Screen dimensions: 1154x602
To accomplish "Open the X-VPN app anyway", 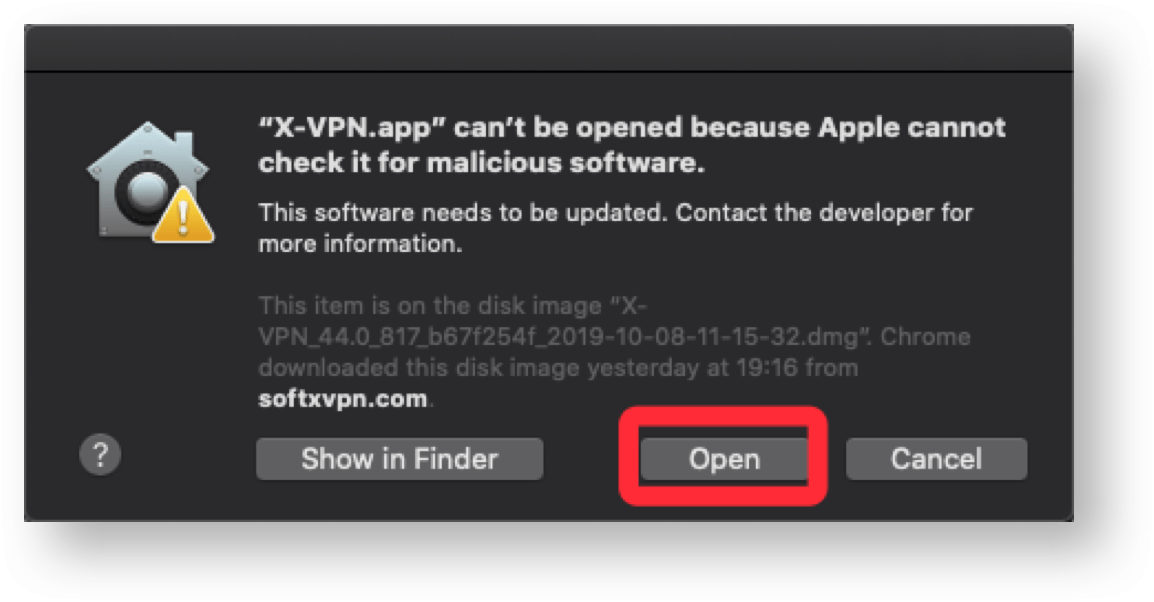I will point(724,459).
